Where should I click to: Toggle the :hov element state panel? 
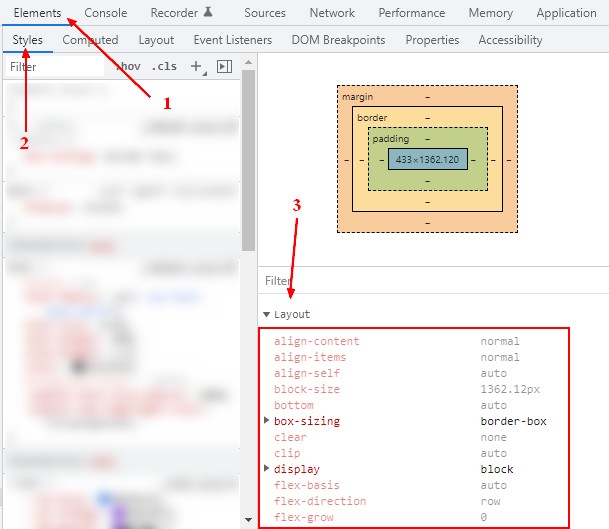[x=129, y=67]
